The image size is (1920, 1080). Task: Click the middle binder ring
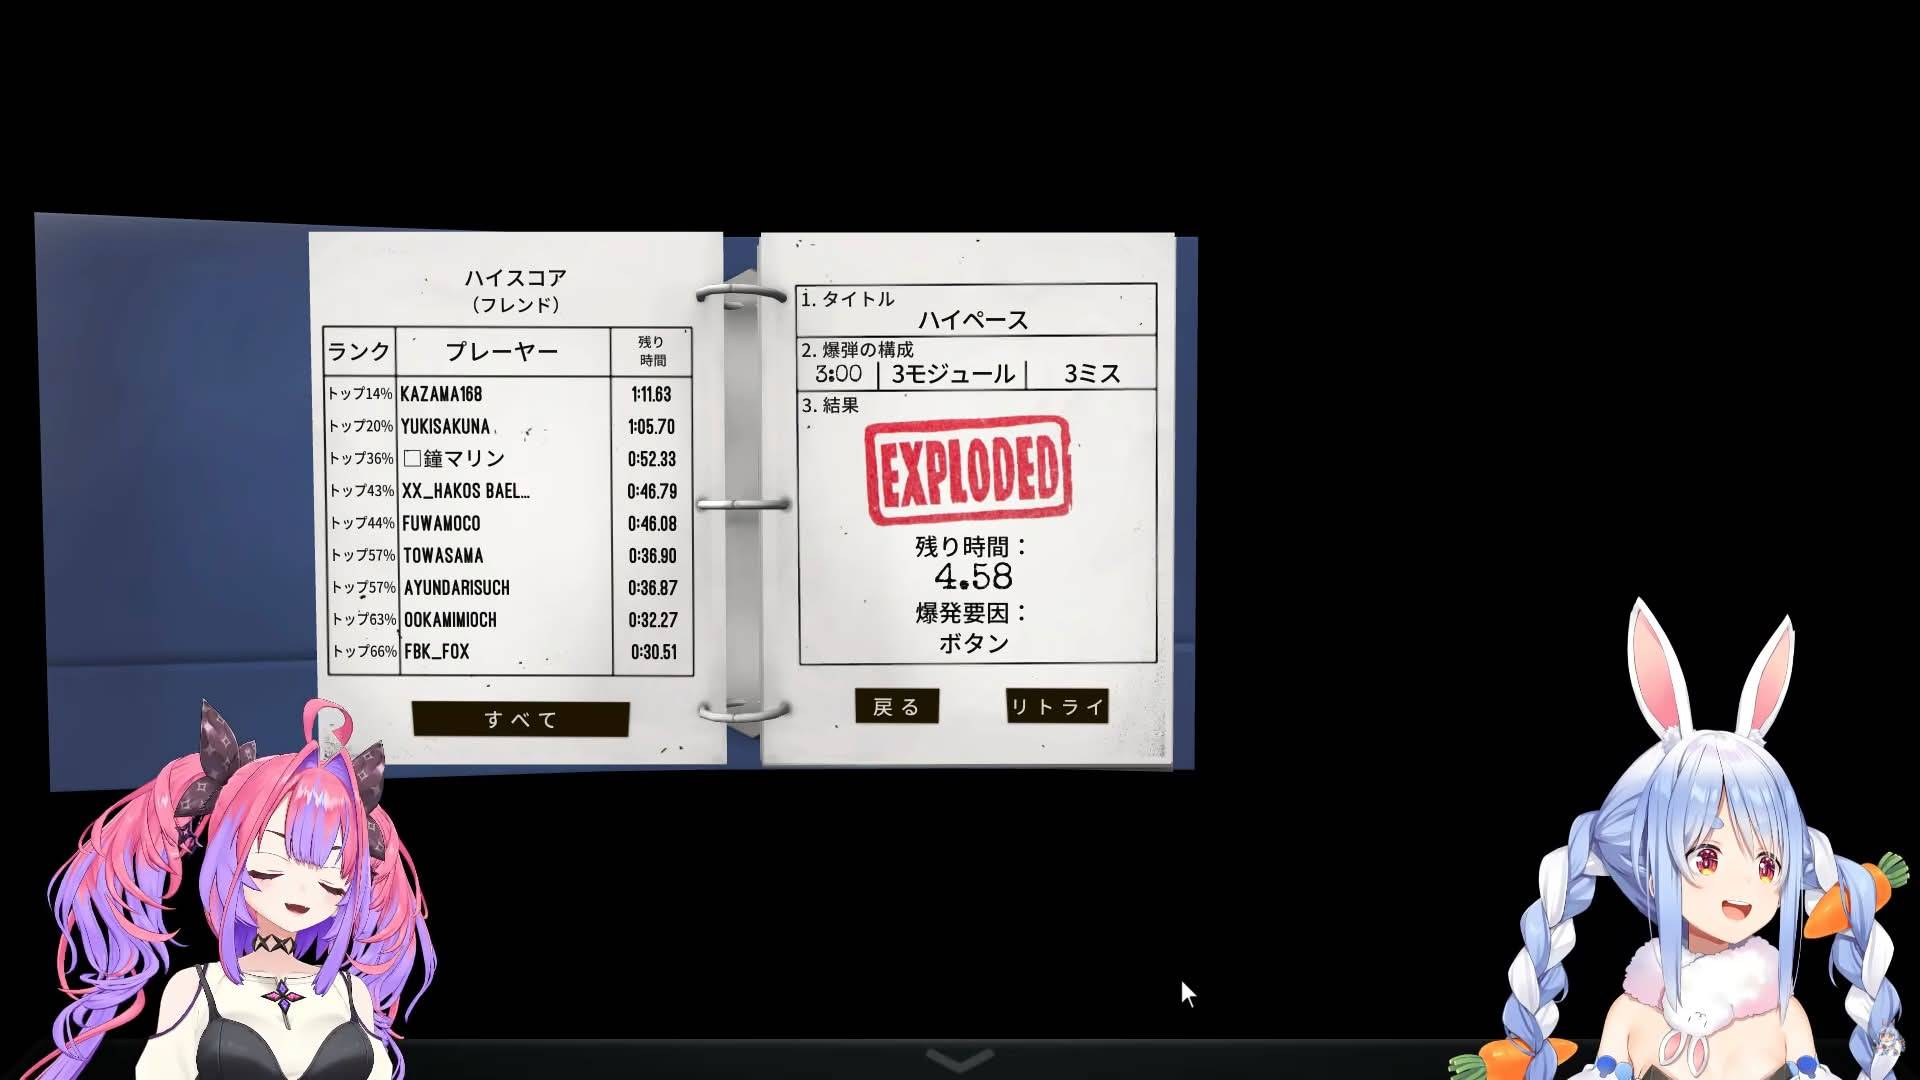[744, 504]
